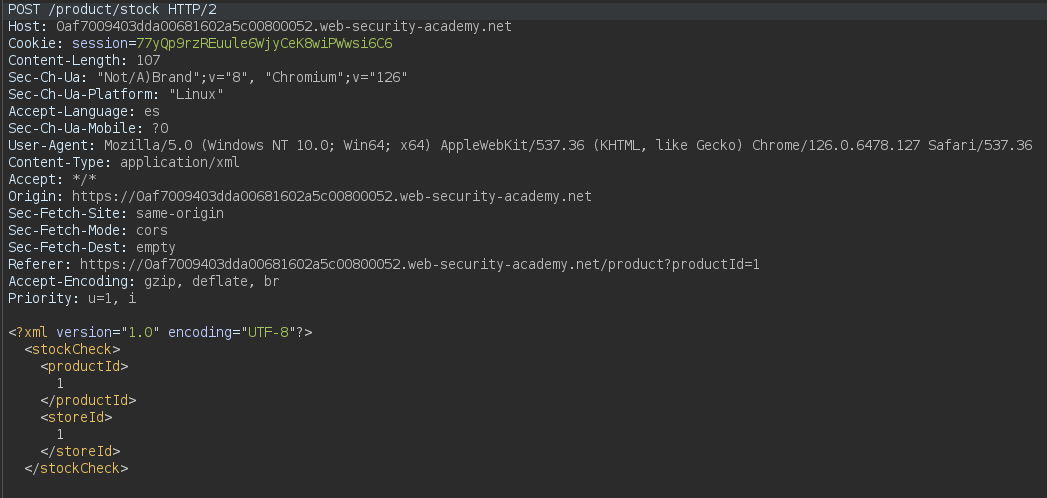Click the value inside storeId element
Screen dimensions: 1047x498
point(60,435)
